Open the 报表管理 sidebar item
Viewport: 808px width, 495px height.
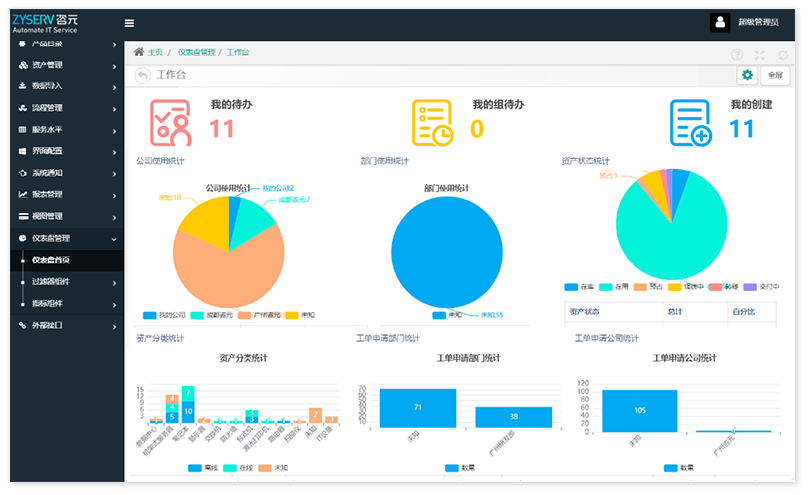(67, 194)
